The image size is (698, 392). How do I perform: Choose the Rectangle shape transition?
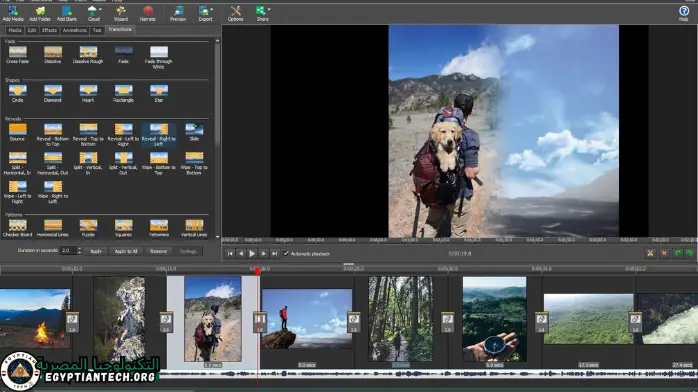[x=123, y=93]
